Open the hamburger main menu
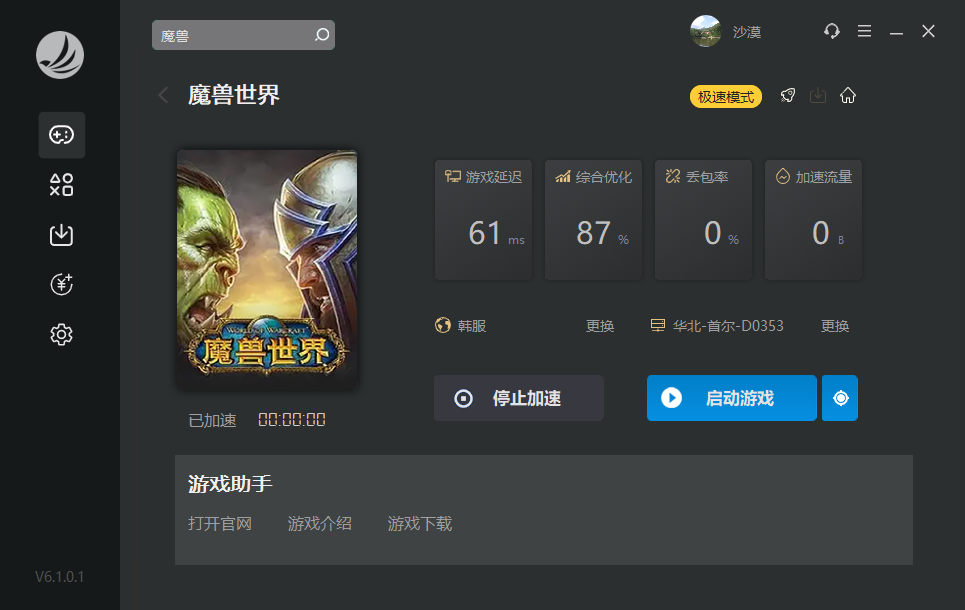This screenshot has height=610, width=965. [864, 31]
